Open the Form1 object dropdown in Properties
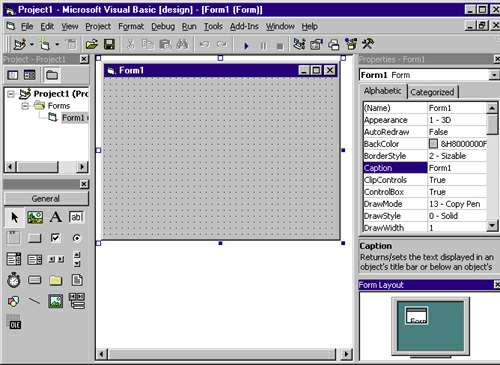 [x=494, y=75]
